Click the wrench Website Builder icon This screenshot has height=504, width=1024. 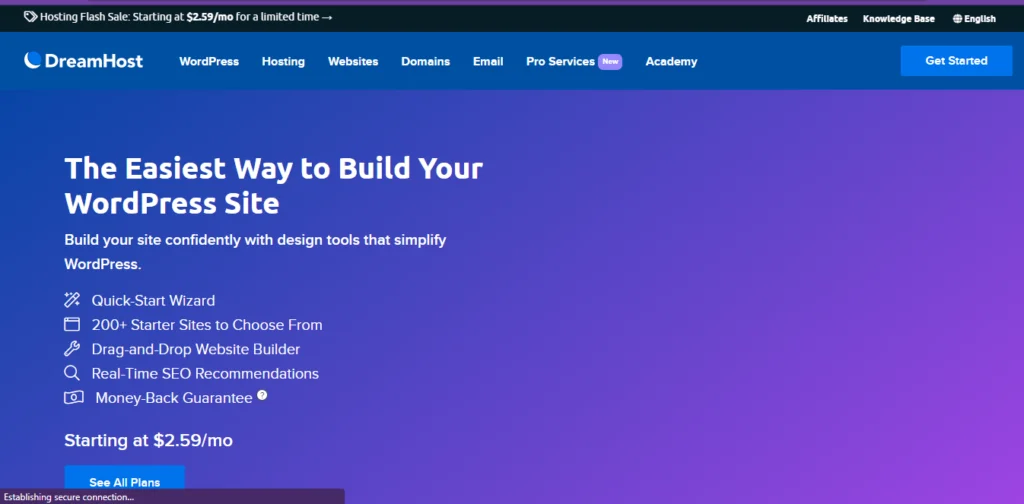(72, 349)
